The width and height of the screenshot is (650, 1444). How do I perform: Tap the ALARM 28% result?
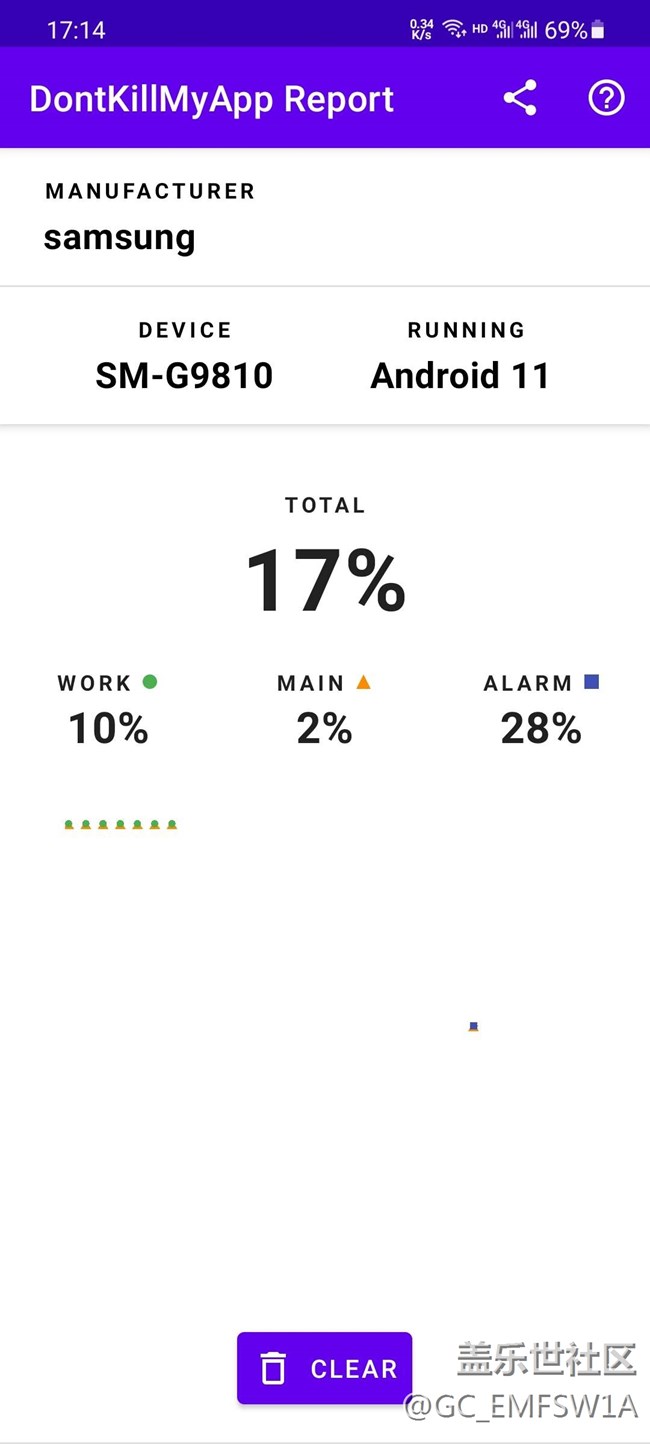(541, 728)
